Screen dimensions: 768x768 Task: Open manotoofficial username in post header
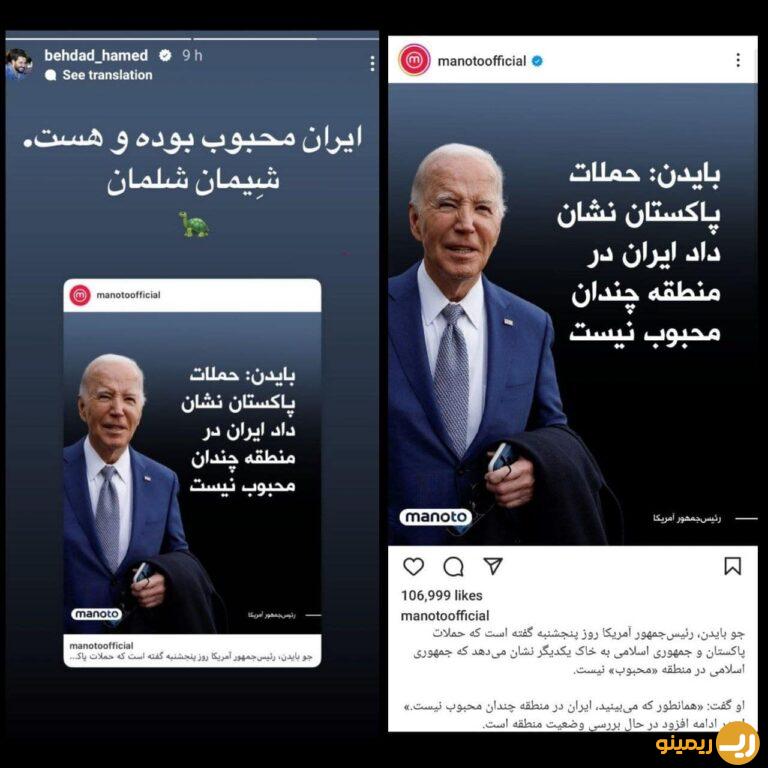[481, 61]
